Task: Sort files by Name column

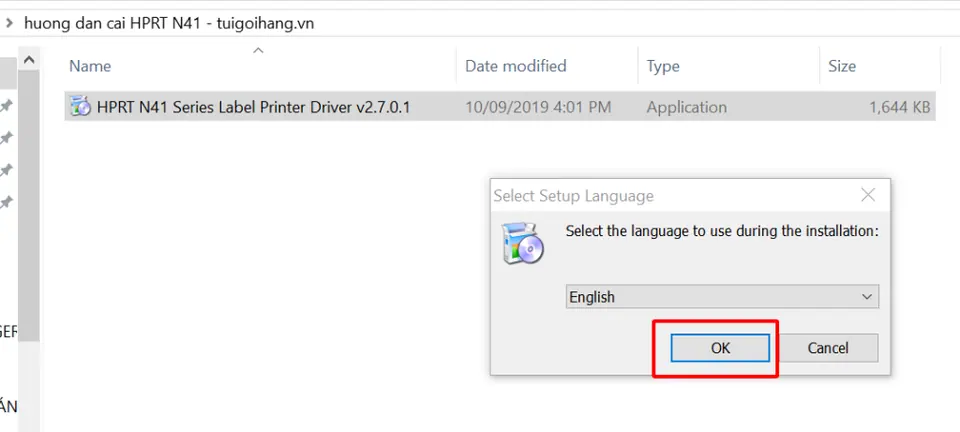Action: click(90, 66)
